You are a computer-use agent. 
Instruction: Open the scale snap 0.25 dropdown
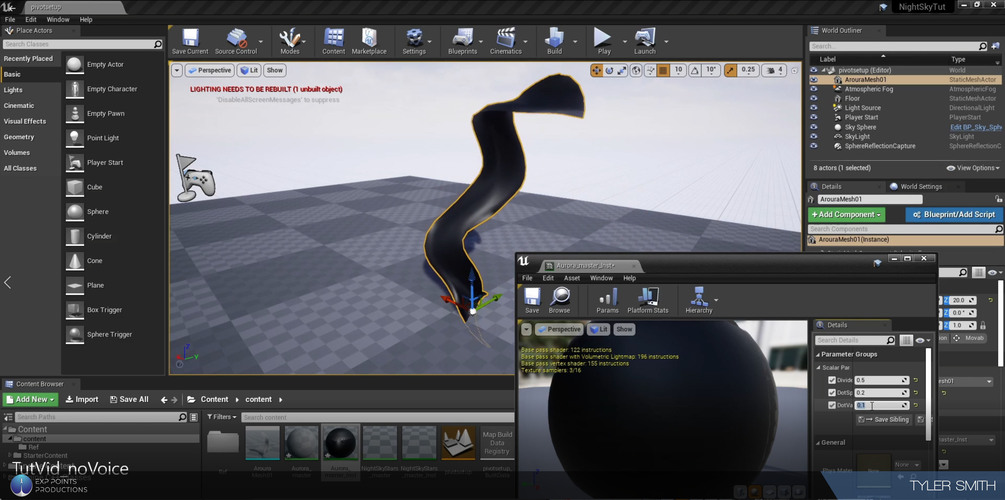tap(747, 71)
